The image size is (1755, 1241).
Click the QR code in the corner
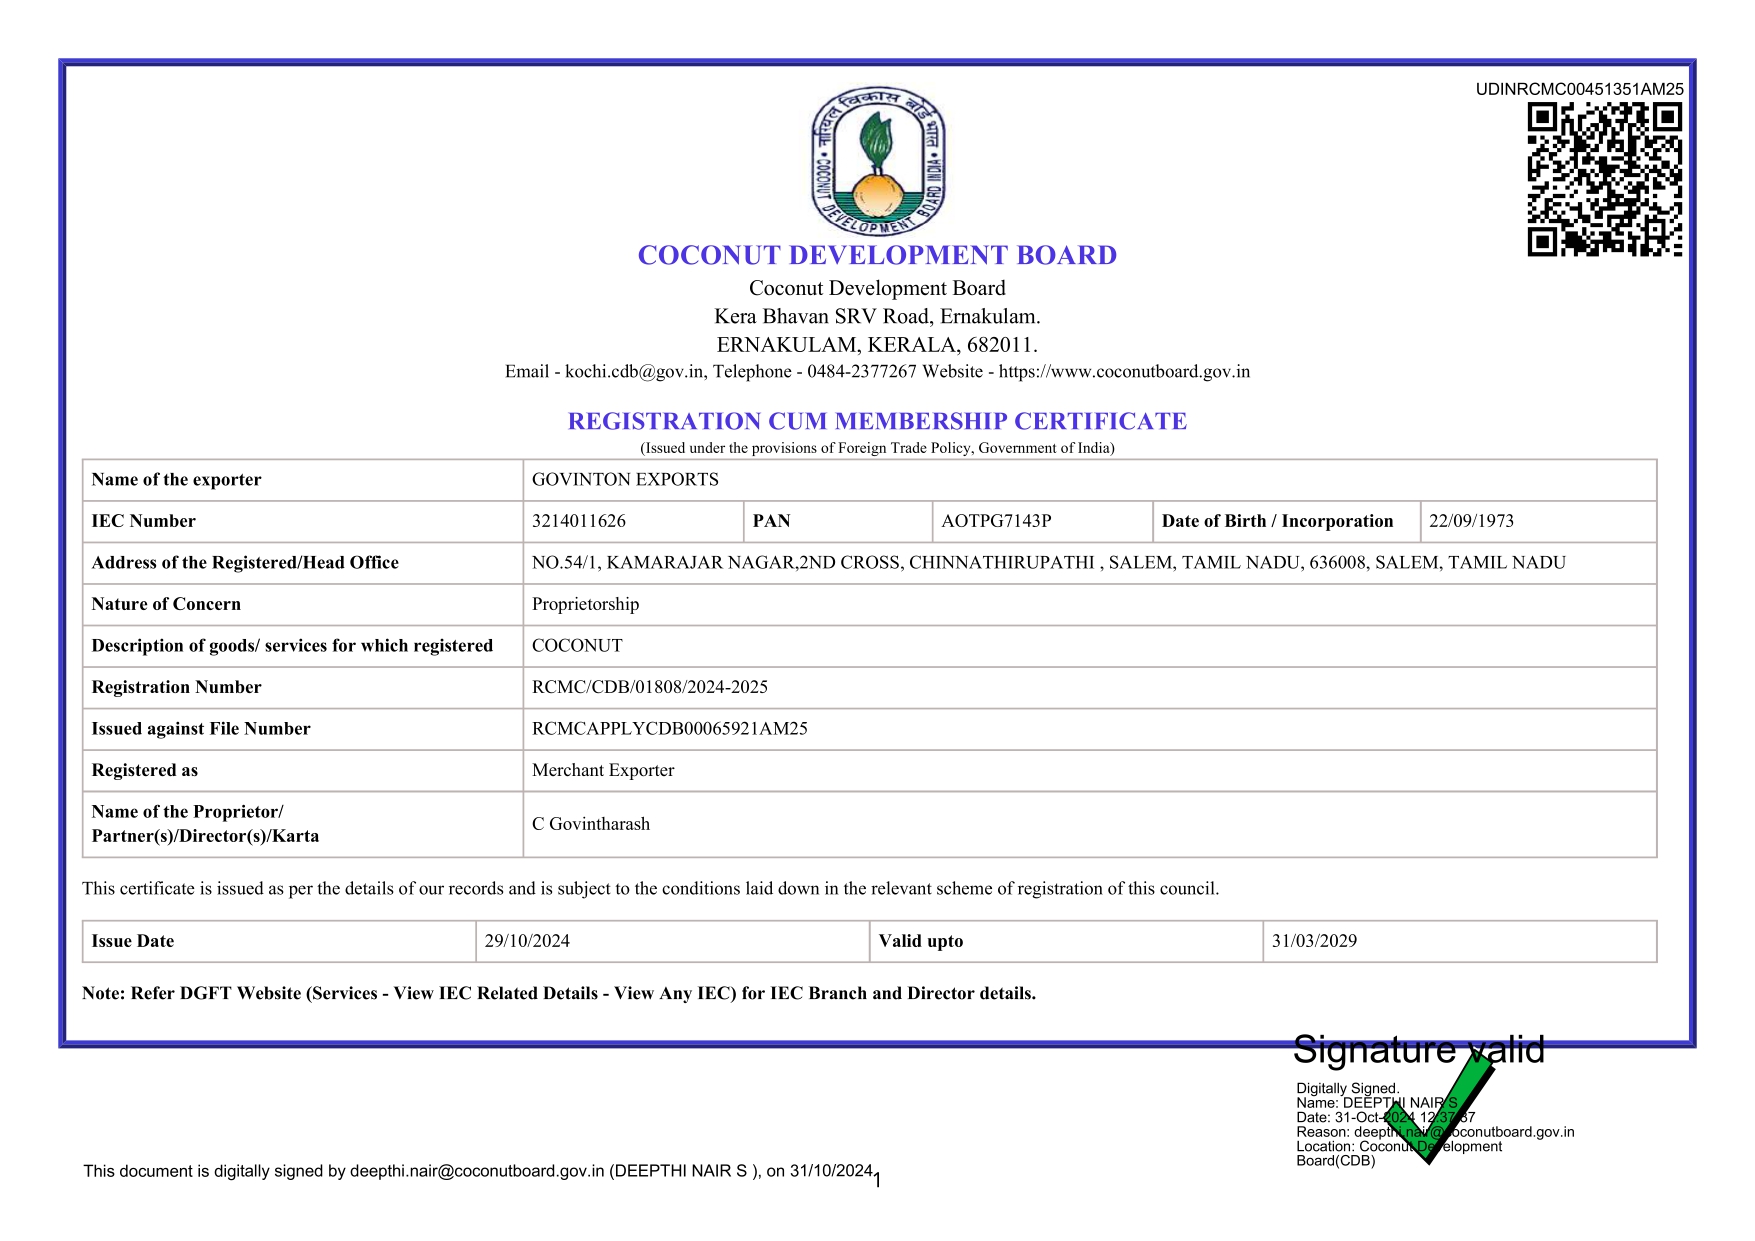[1604, 180]
